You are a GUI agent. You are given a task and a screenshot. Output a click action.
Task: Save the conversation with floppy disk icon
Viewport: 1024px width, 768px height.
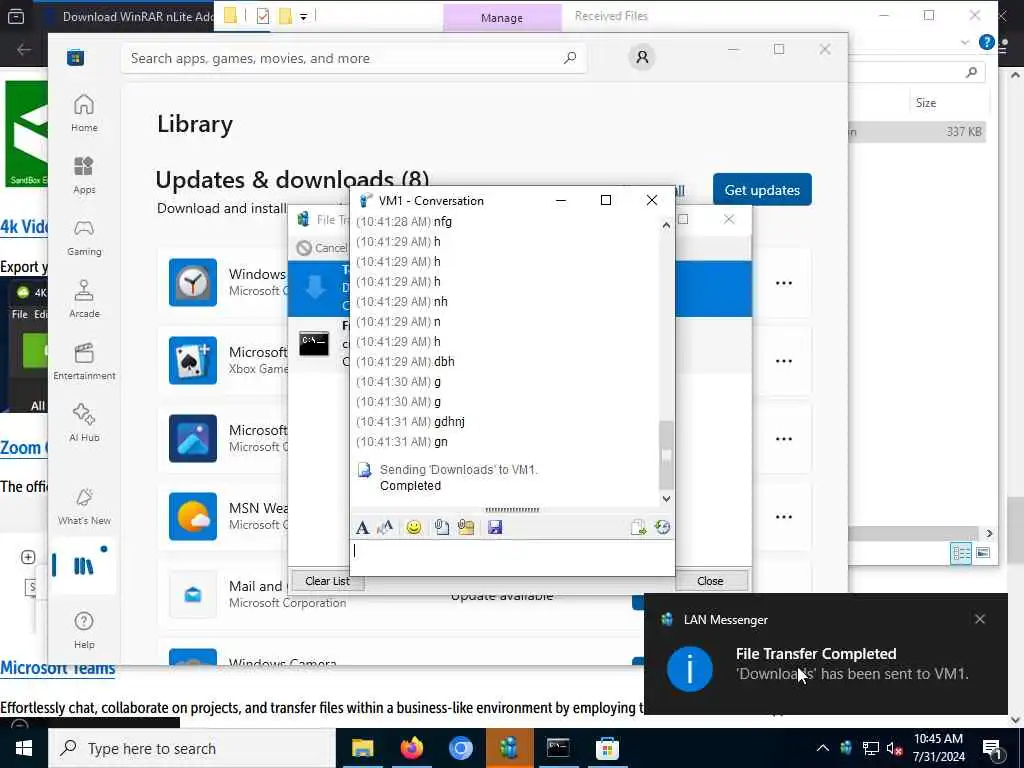pyautogui.click(x=495, y=527)
